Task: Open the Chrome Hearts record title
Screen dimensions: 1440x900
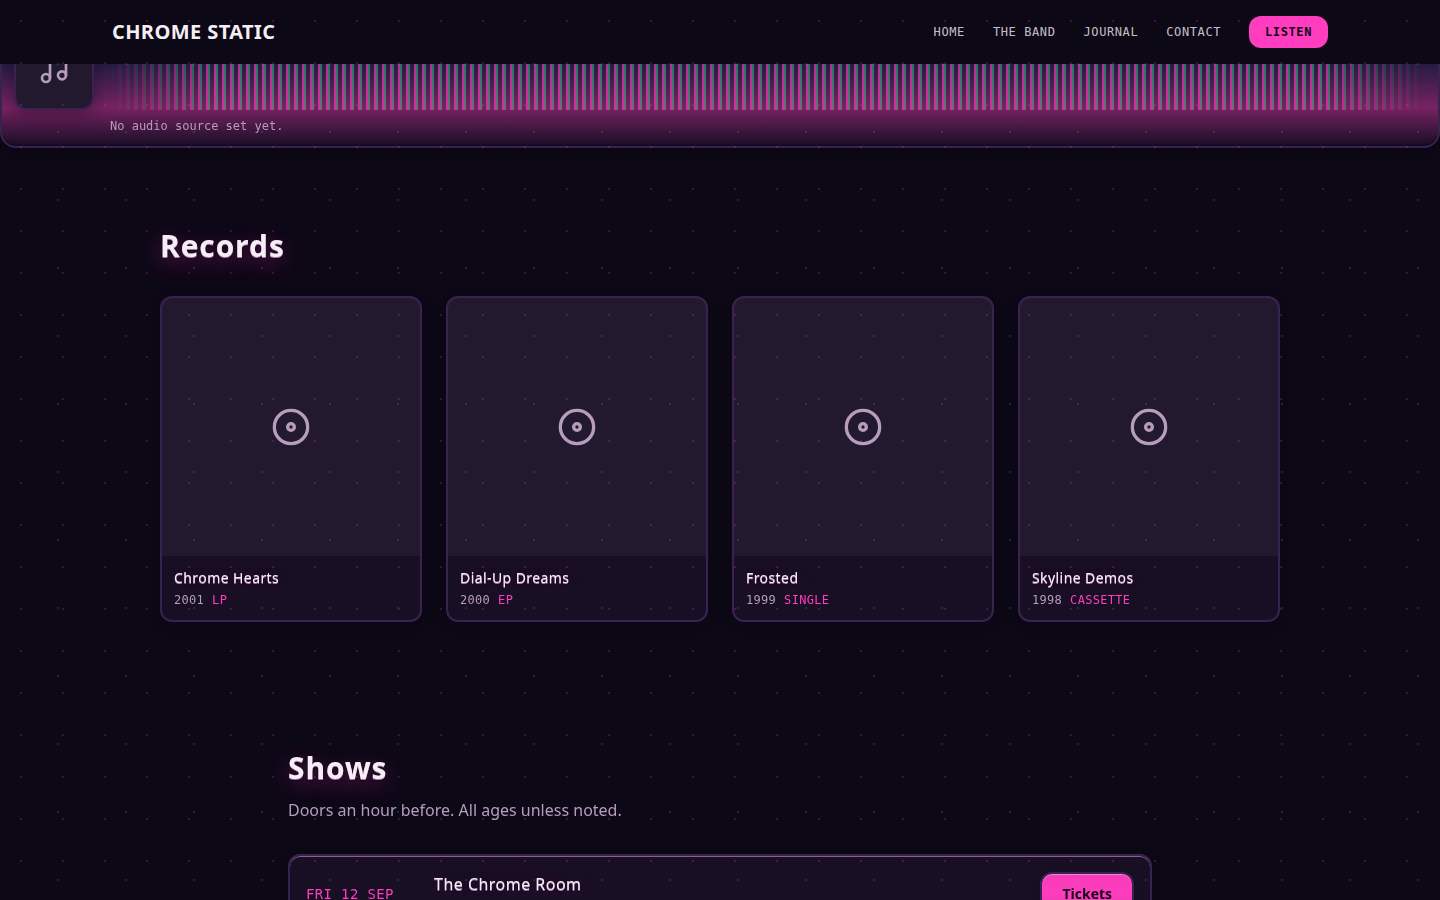Action: point(226,578)
